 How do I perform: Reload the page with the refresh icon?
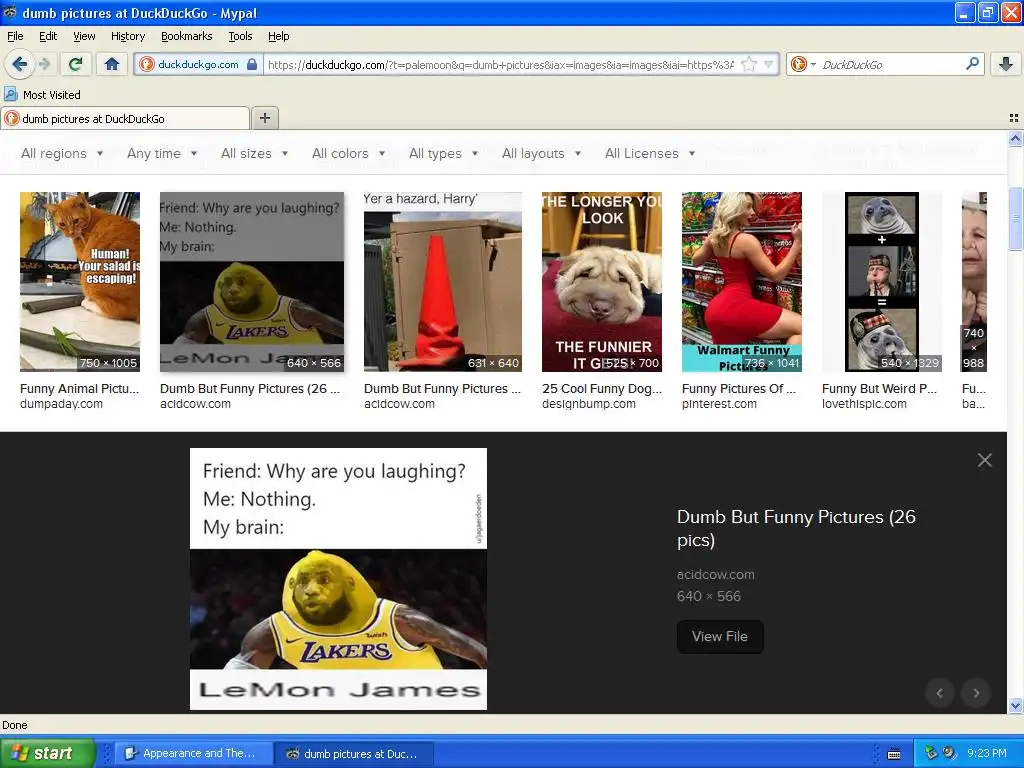[75, 64]
